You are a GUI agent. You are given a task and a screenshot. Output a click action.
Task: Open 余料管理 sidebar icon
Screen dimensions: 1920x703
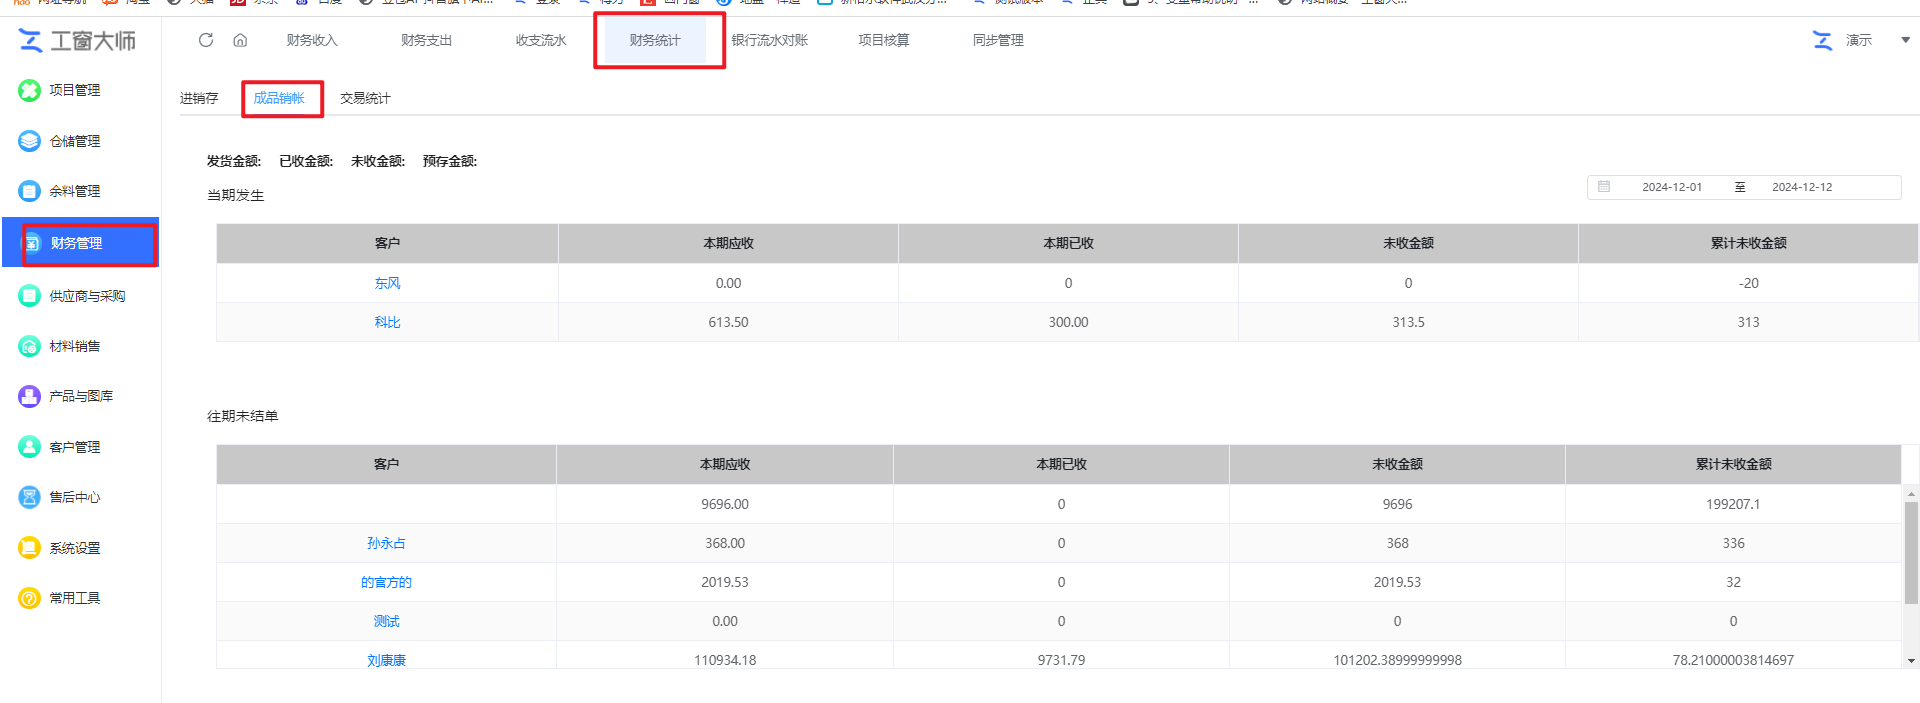[x=29, y=191]
